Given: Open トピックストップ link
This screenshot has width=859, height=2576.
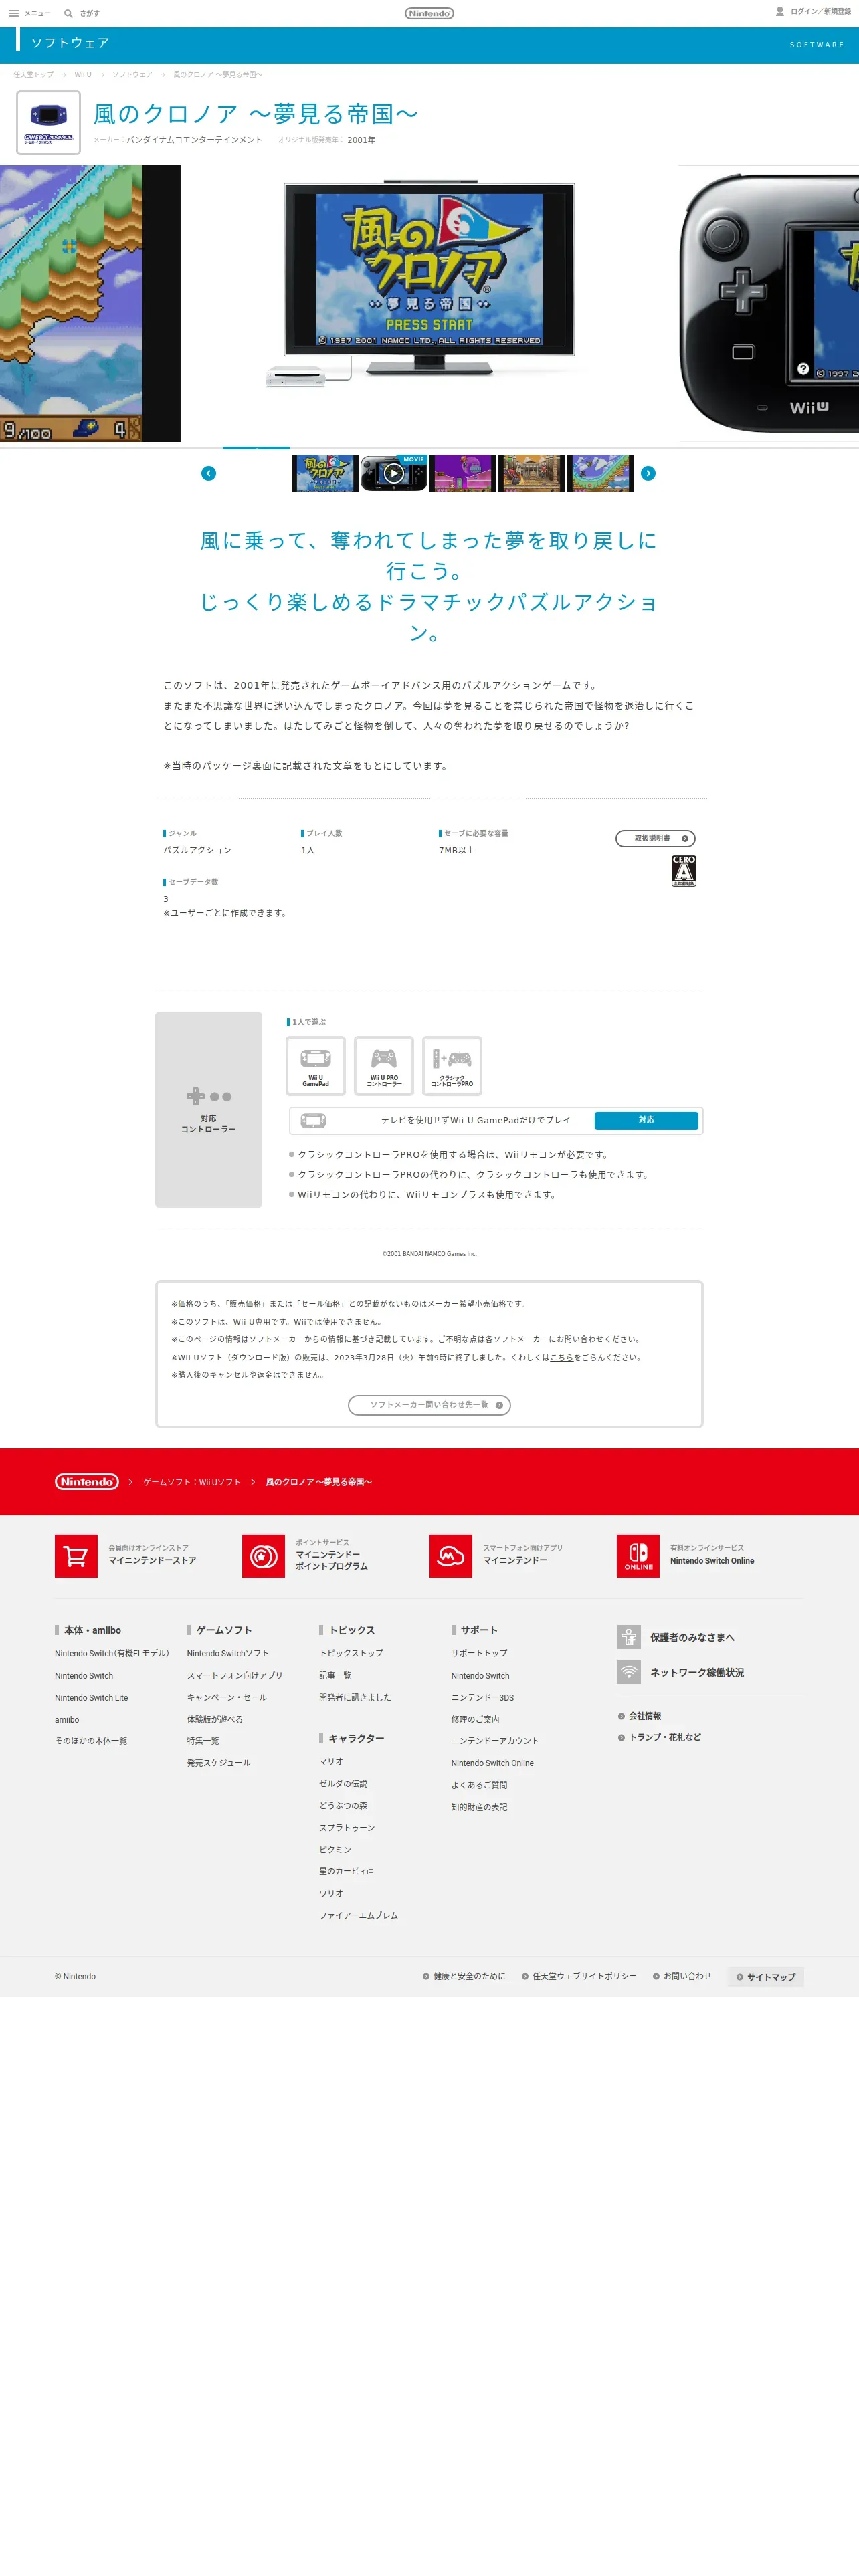Looking at the screenshot, I should pos(351,1654).
